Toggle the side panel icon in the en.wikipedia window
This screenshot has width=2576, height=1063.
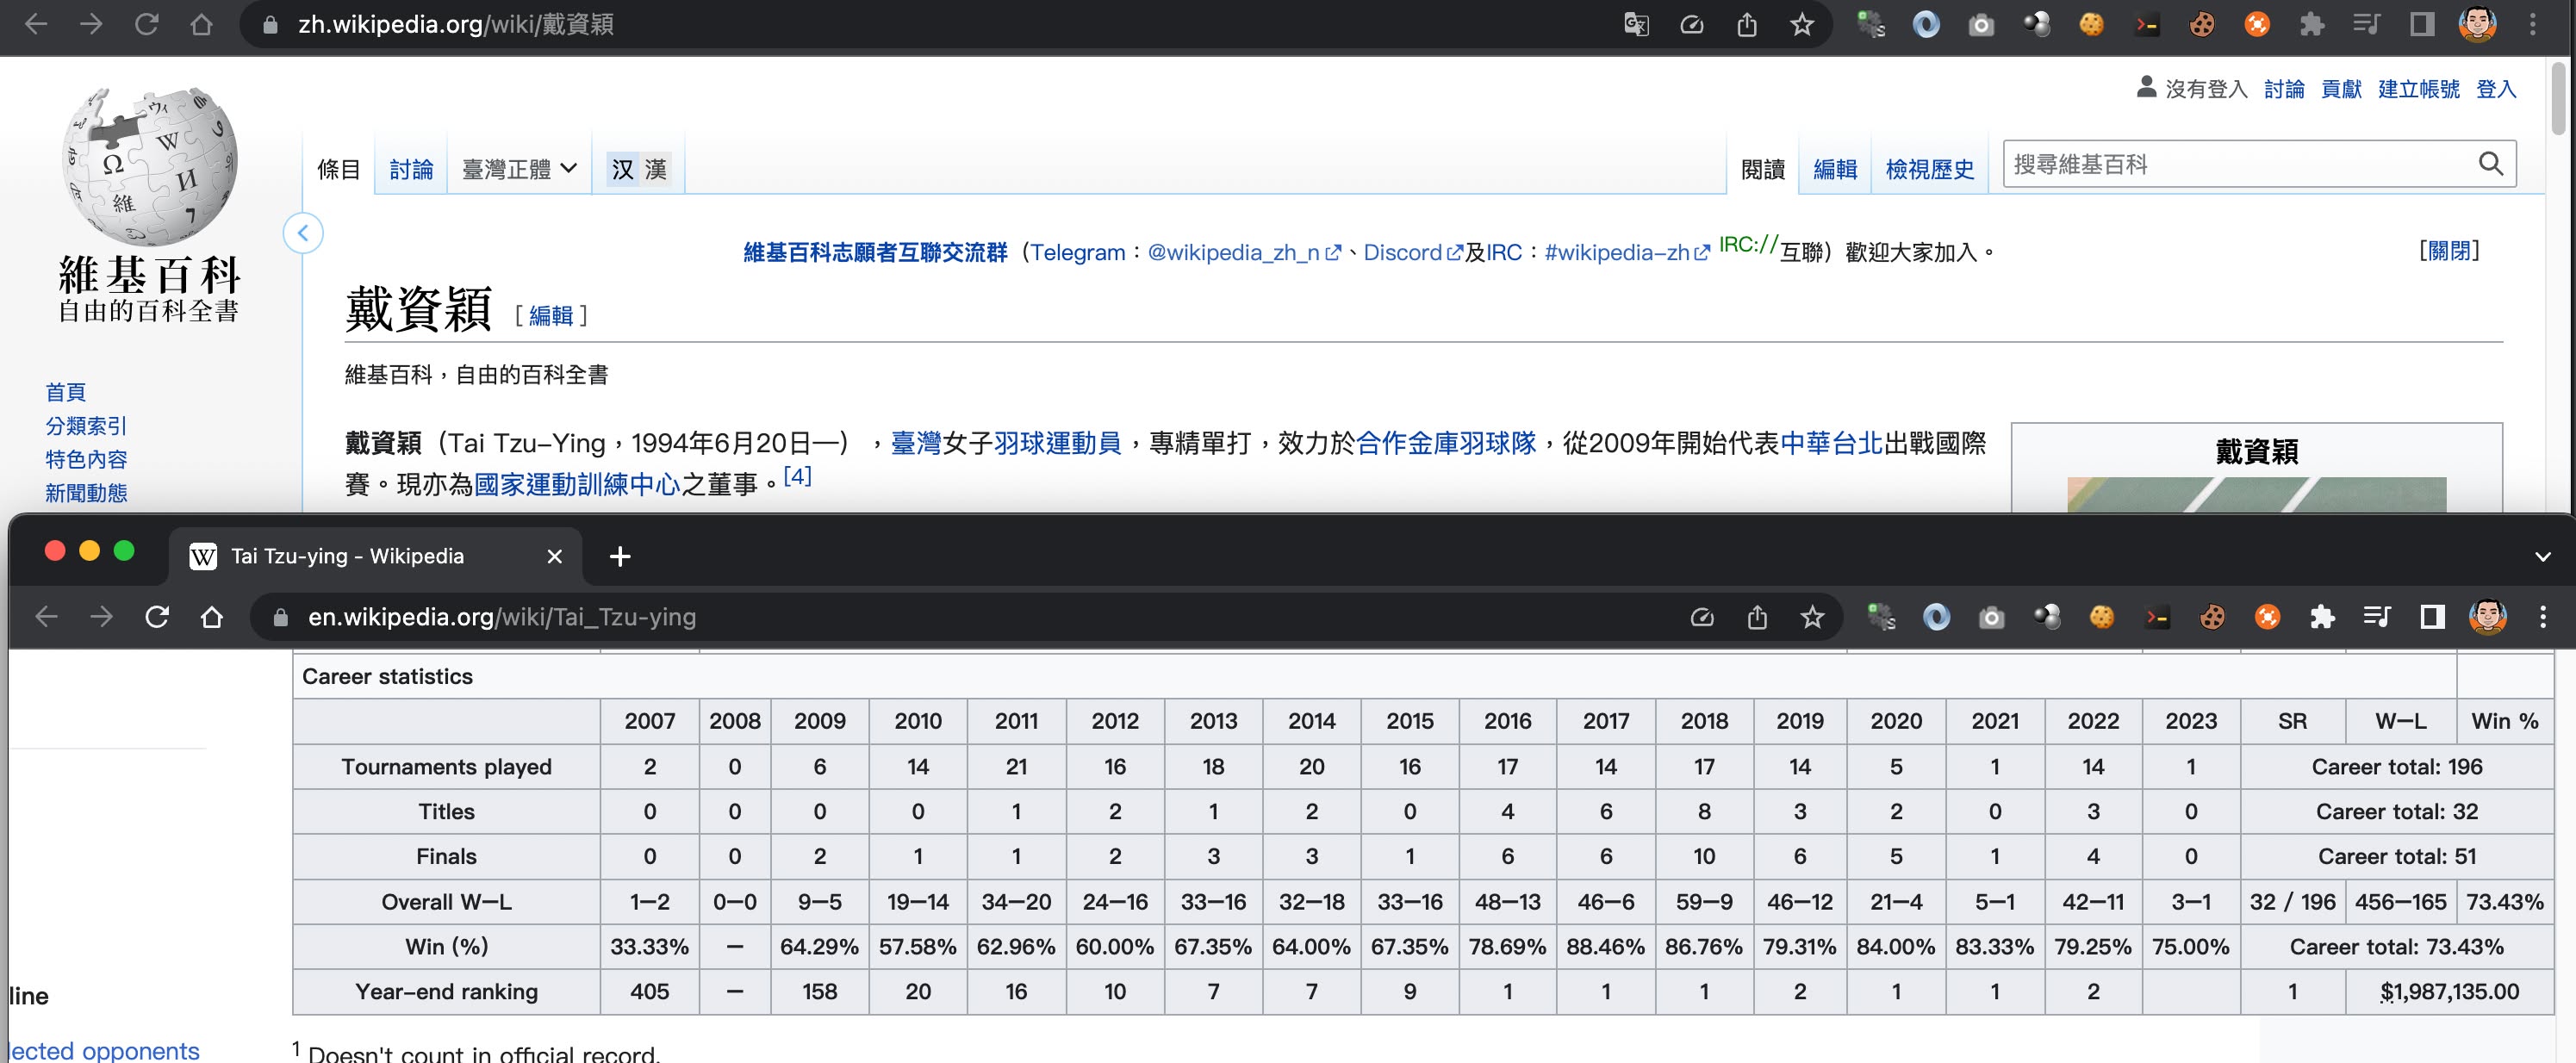point(2432,617)
